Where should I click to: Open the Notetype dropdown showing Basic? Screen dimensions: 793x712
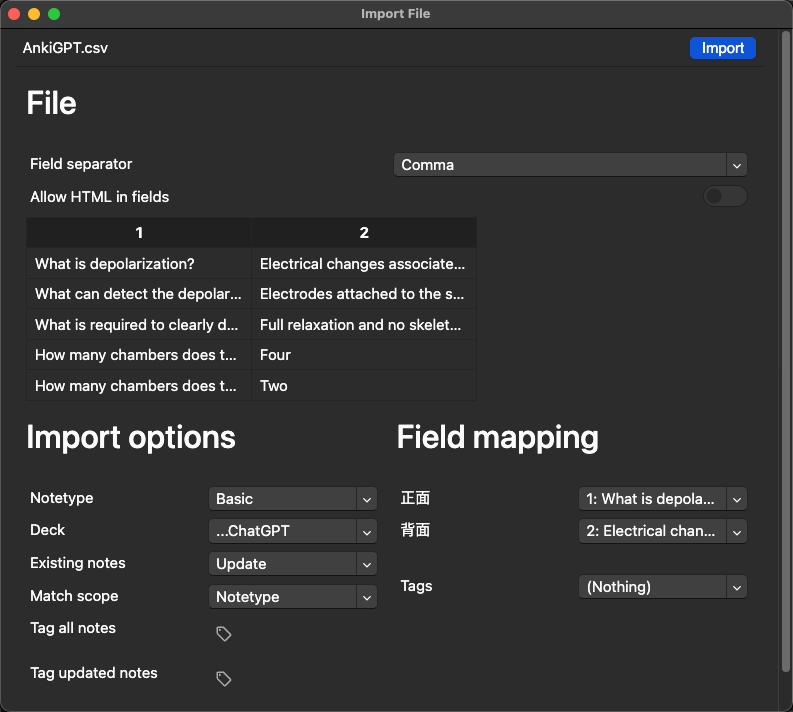[x=292, y=499]
